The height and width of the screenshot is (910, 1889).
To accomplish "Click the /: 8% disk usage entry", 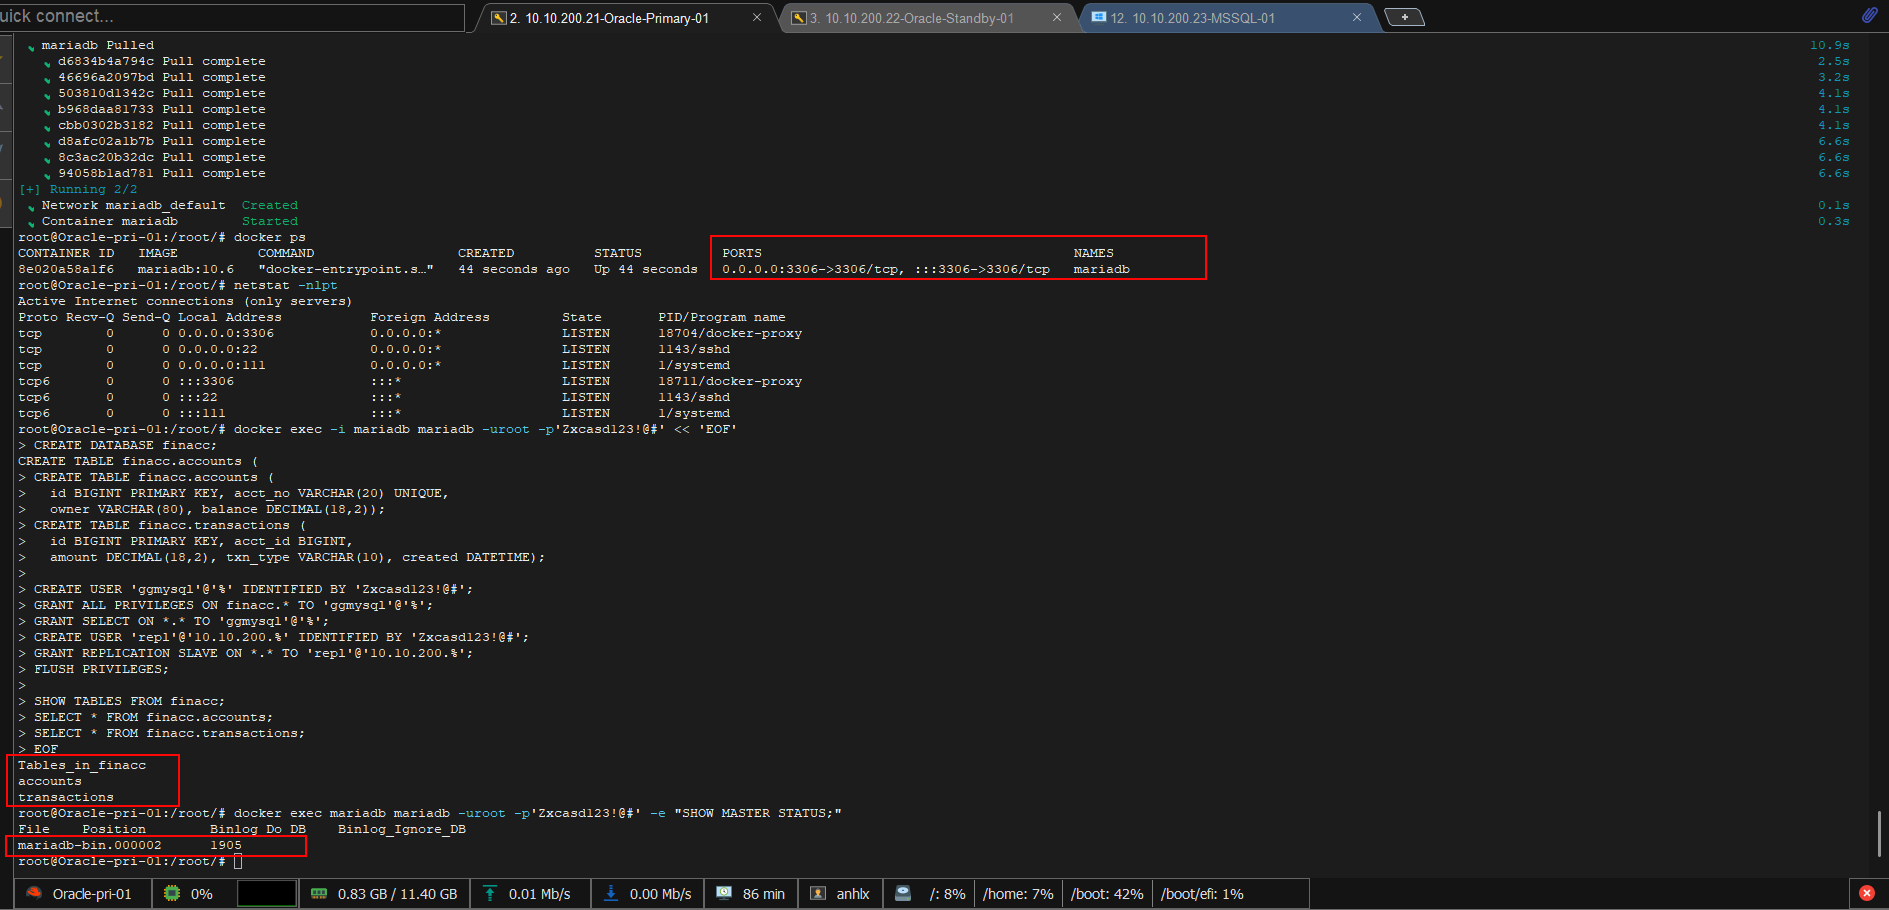I will (947, 894).
